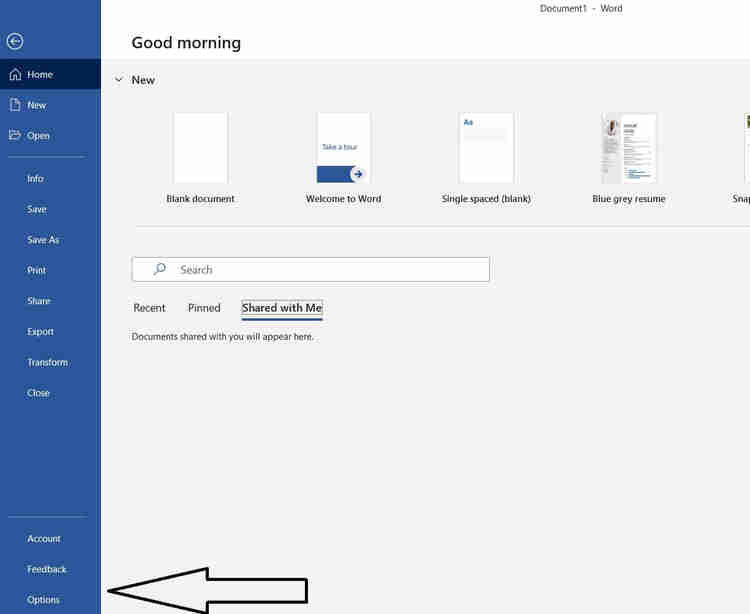Switch to the Recent tab
The image size is (750, 614).
pyautogui.click(x=149, y=308)
